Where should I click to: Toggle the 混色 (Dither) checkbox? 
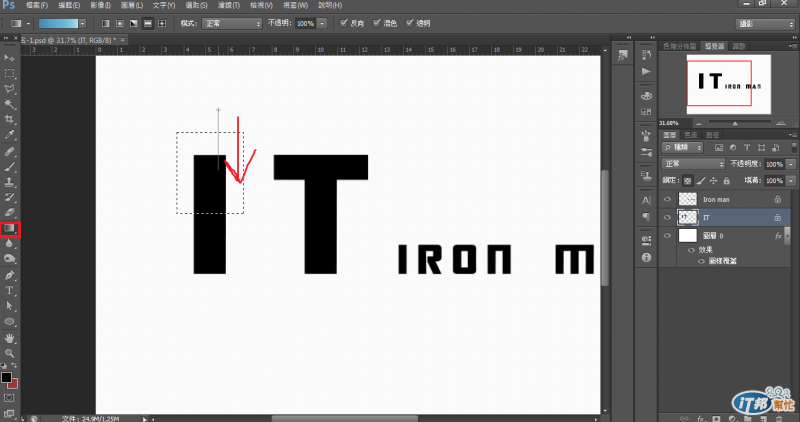coord(377,23)
